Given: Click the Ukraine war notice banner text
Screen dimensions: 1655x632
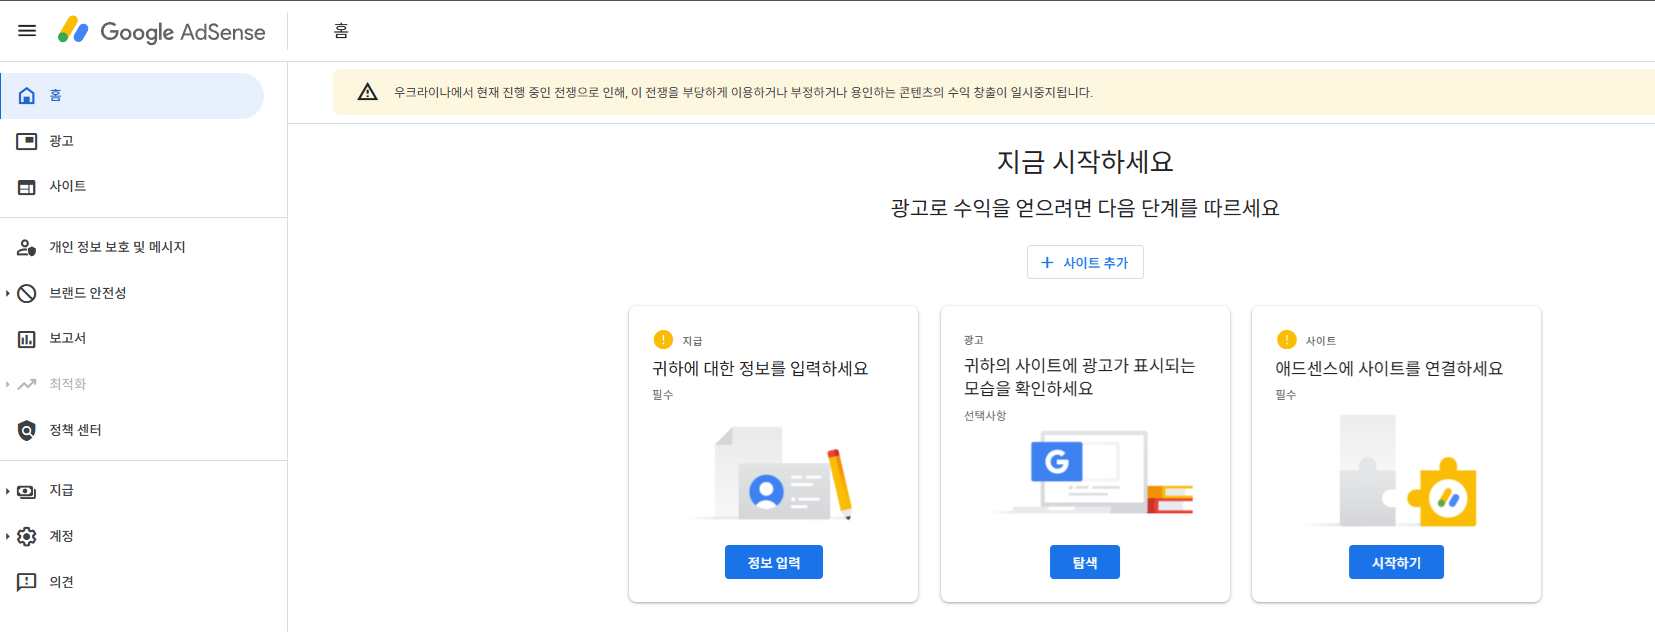Looking at the screenshot, I should (743, 92).
